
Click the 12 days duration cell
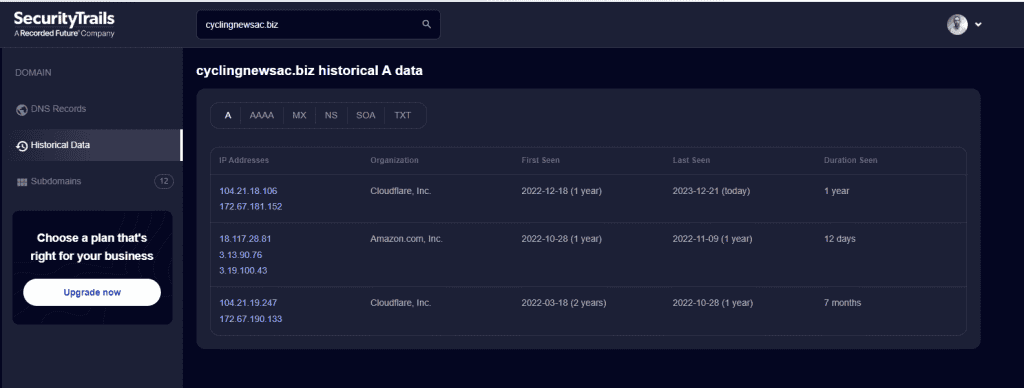tap(839, 238)
